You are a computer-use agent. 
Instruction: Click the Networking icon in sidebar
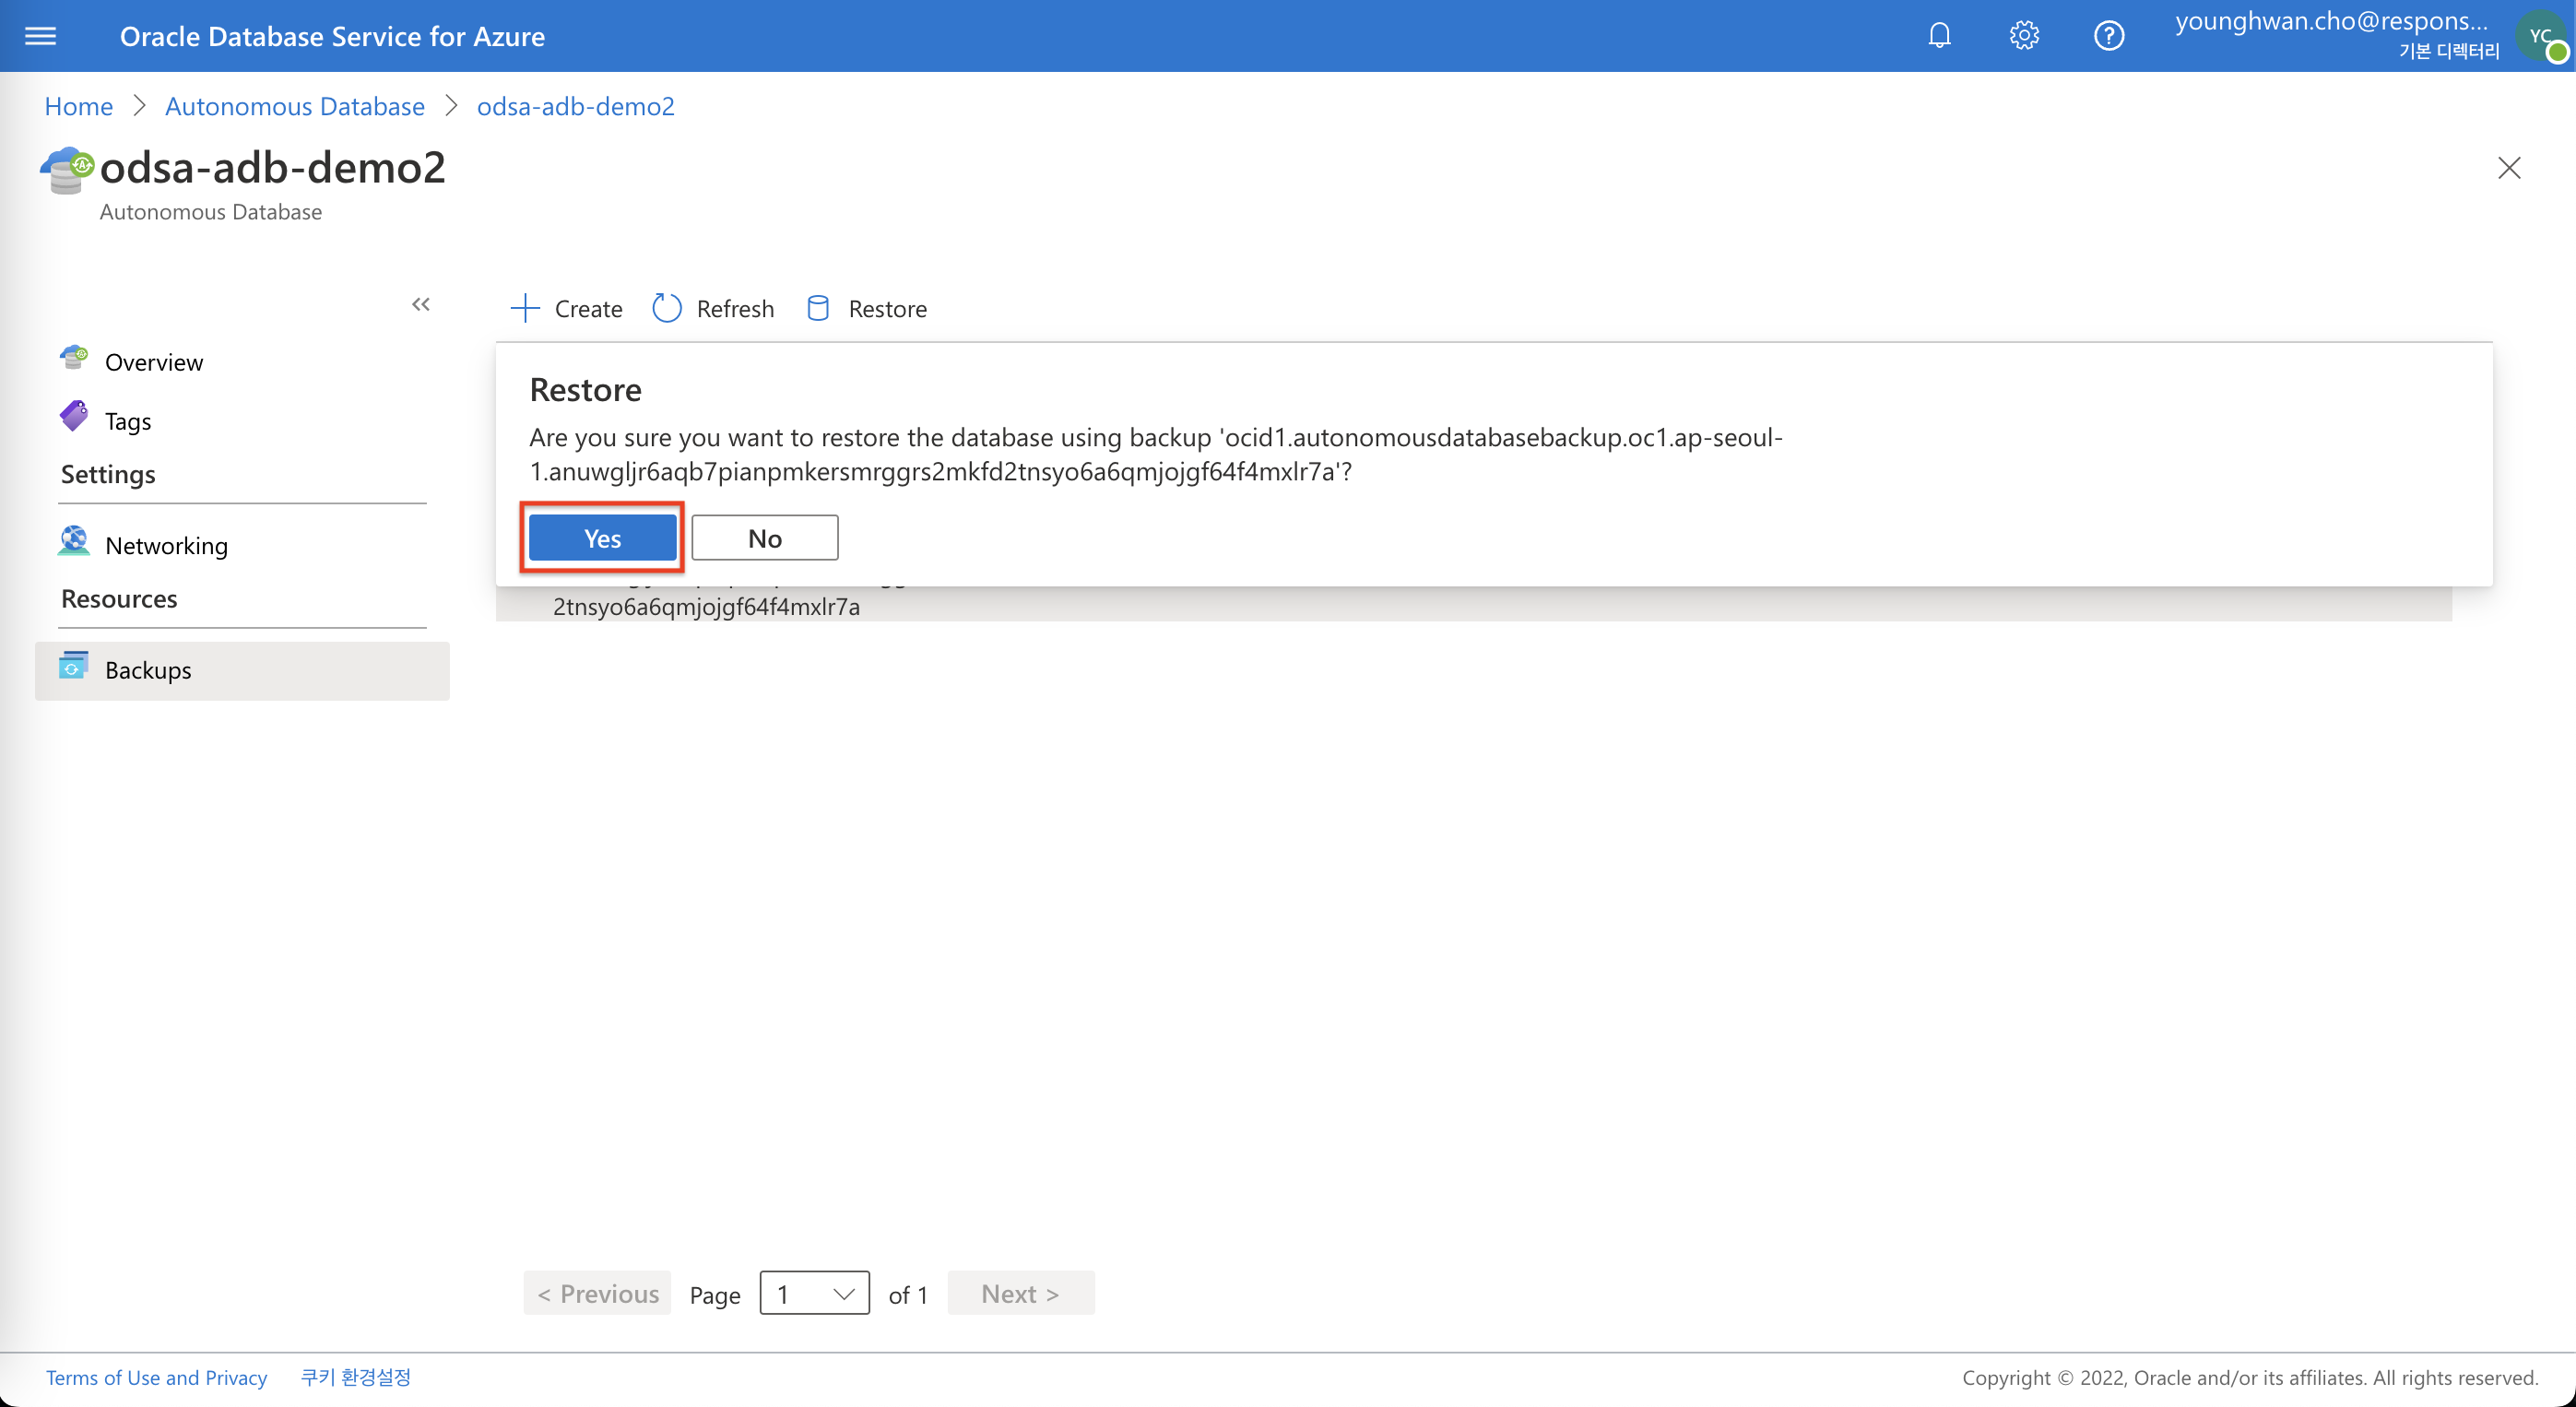[77, 542]
